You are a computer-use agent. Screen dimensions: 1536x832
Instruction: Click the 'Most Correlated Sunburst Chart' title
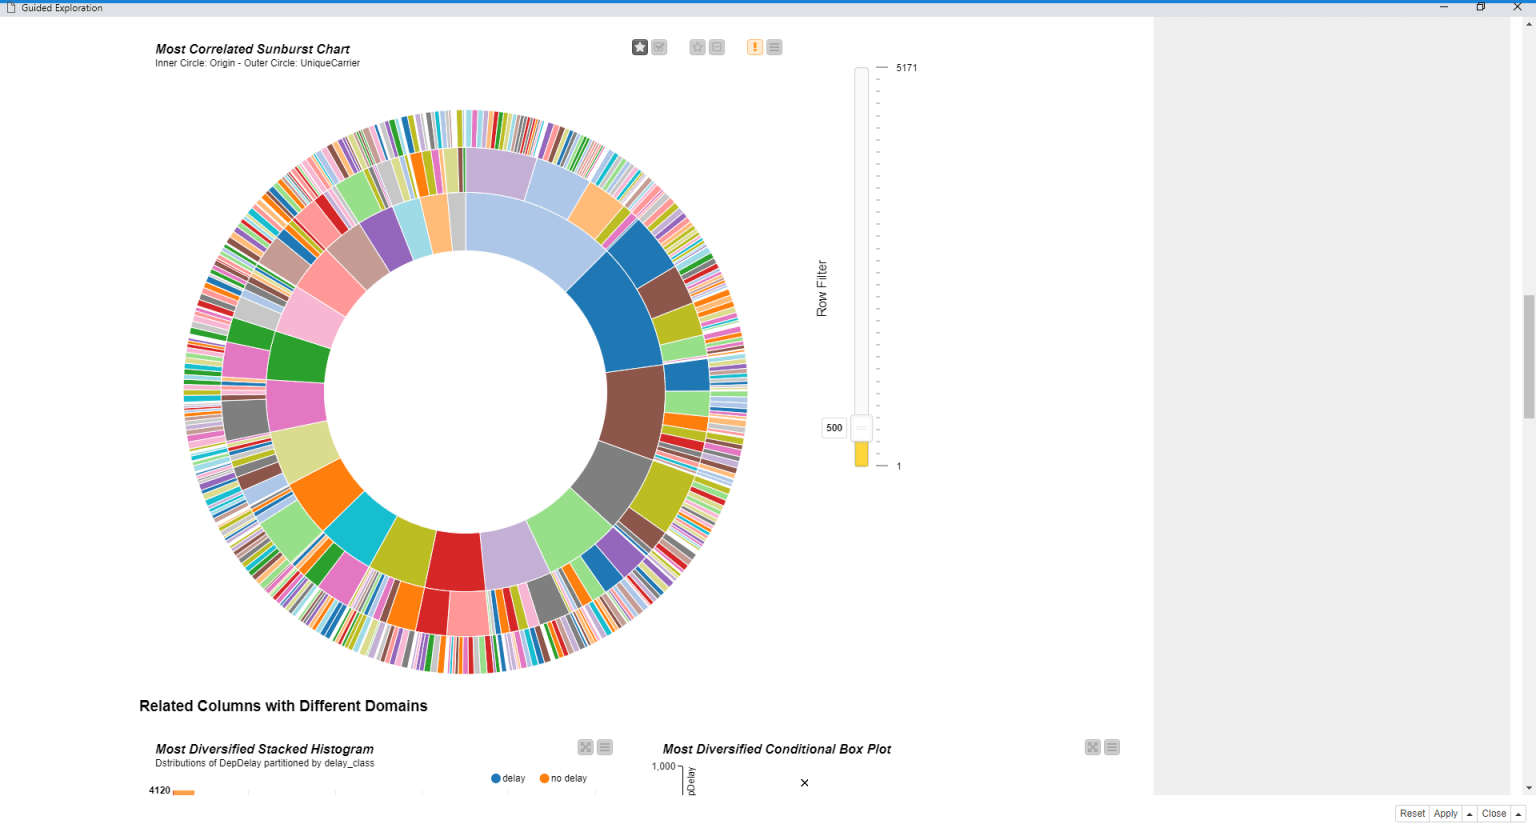(253, 49)
